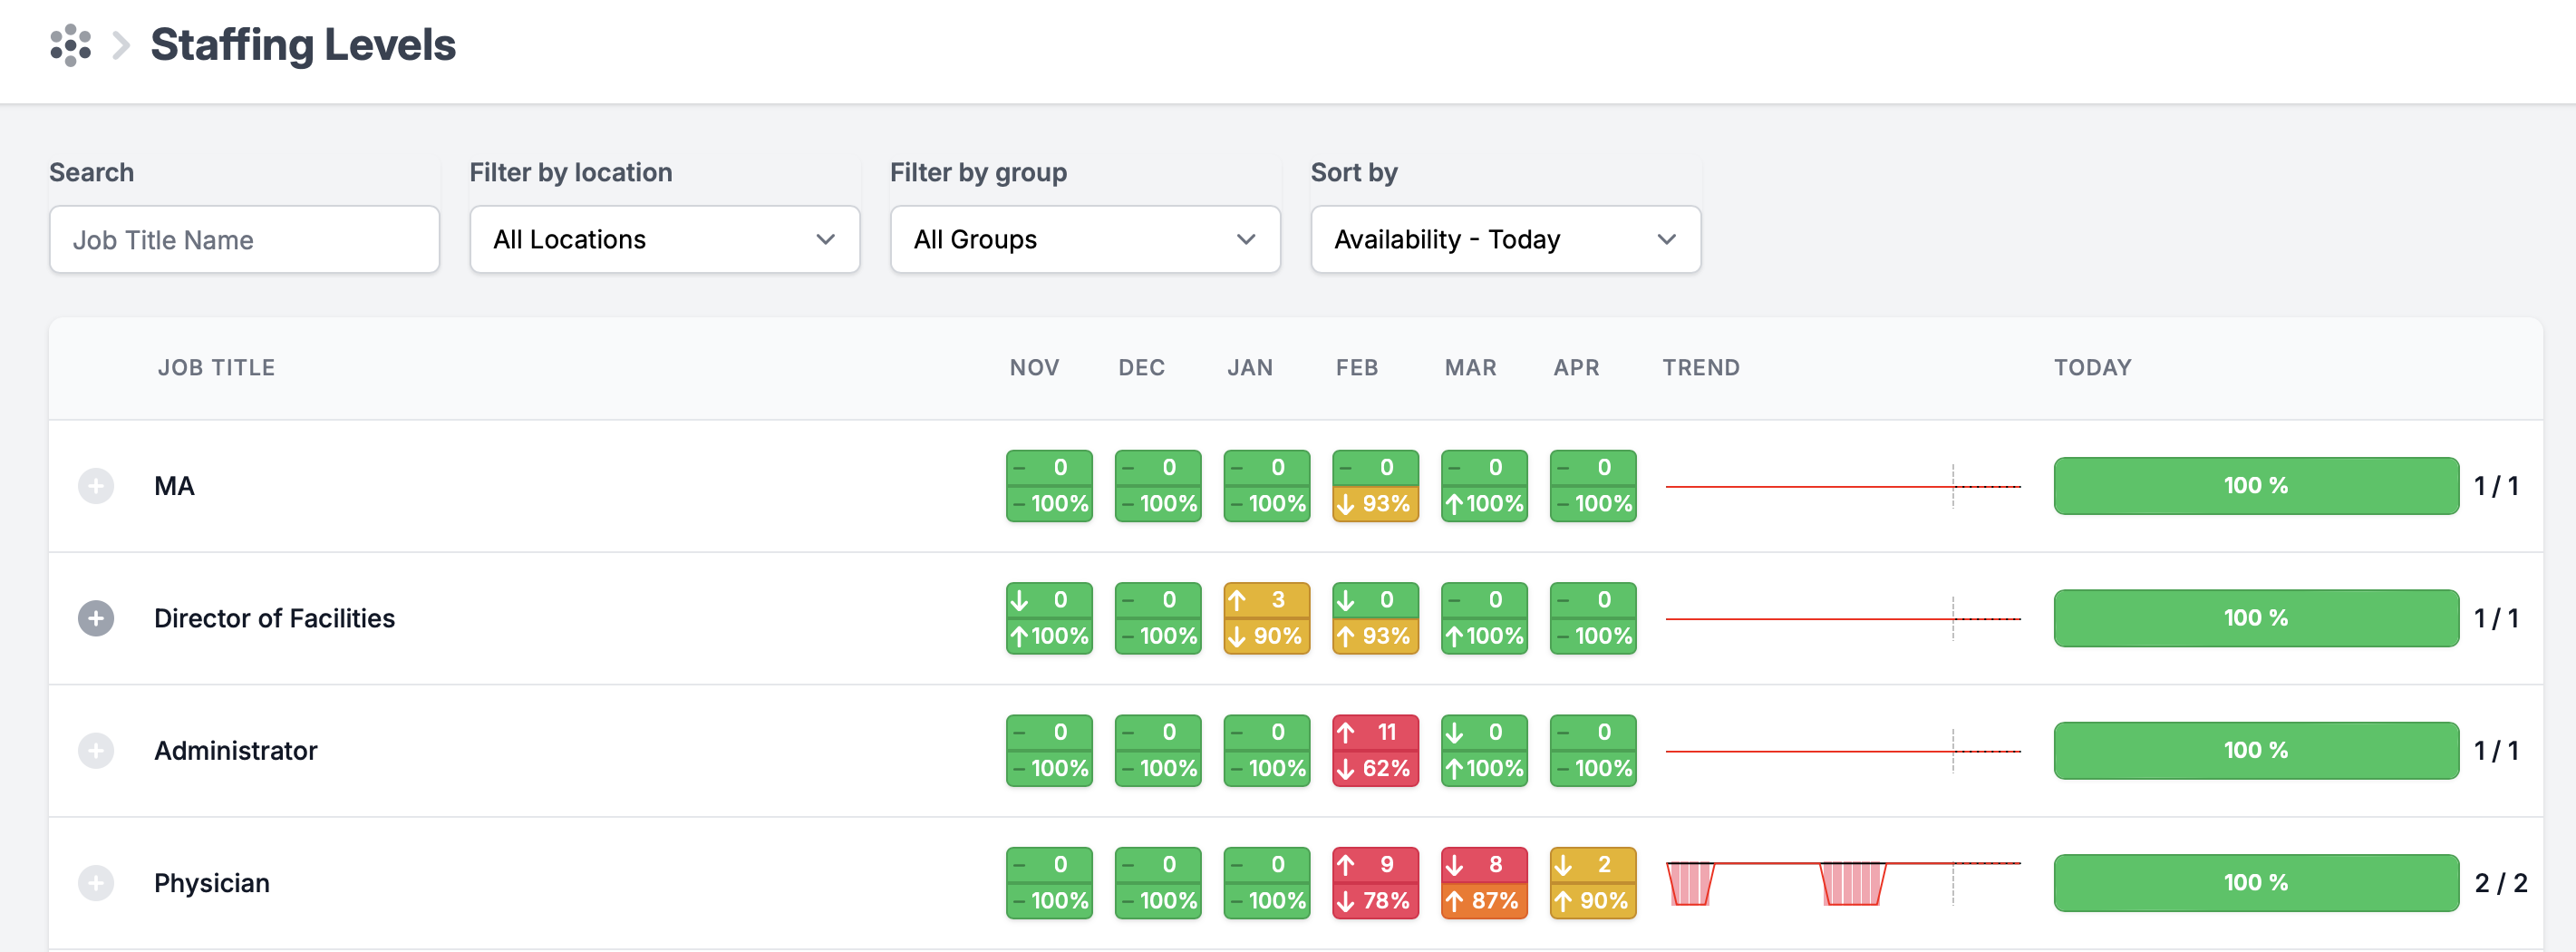Click Director of Facilities' 100 % availability bar
Screen dimensions: 2576x952
click(x=2256, y=618)
